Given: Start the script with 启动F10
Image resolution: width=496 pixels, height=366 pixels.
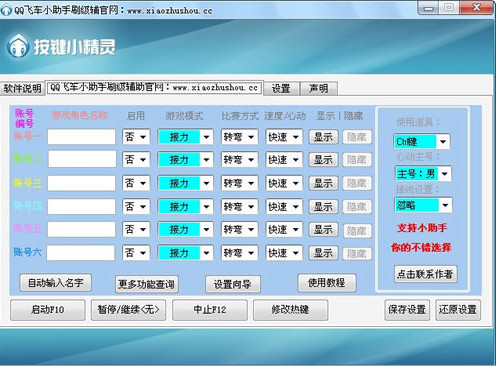Looking at the screenshot, I should [48, 310].
